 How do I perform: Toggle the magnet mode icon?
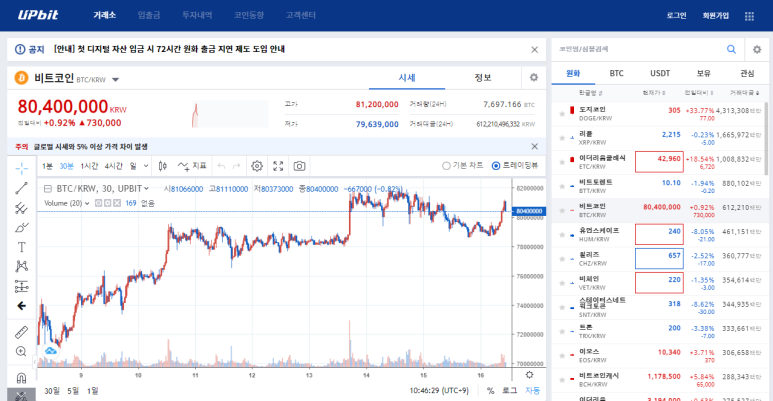21,378
